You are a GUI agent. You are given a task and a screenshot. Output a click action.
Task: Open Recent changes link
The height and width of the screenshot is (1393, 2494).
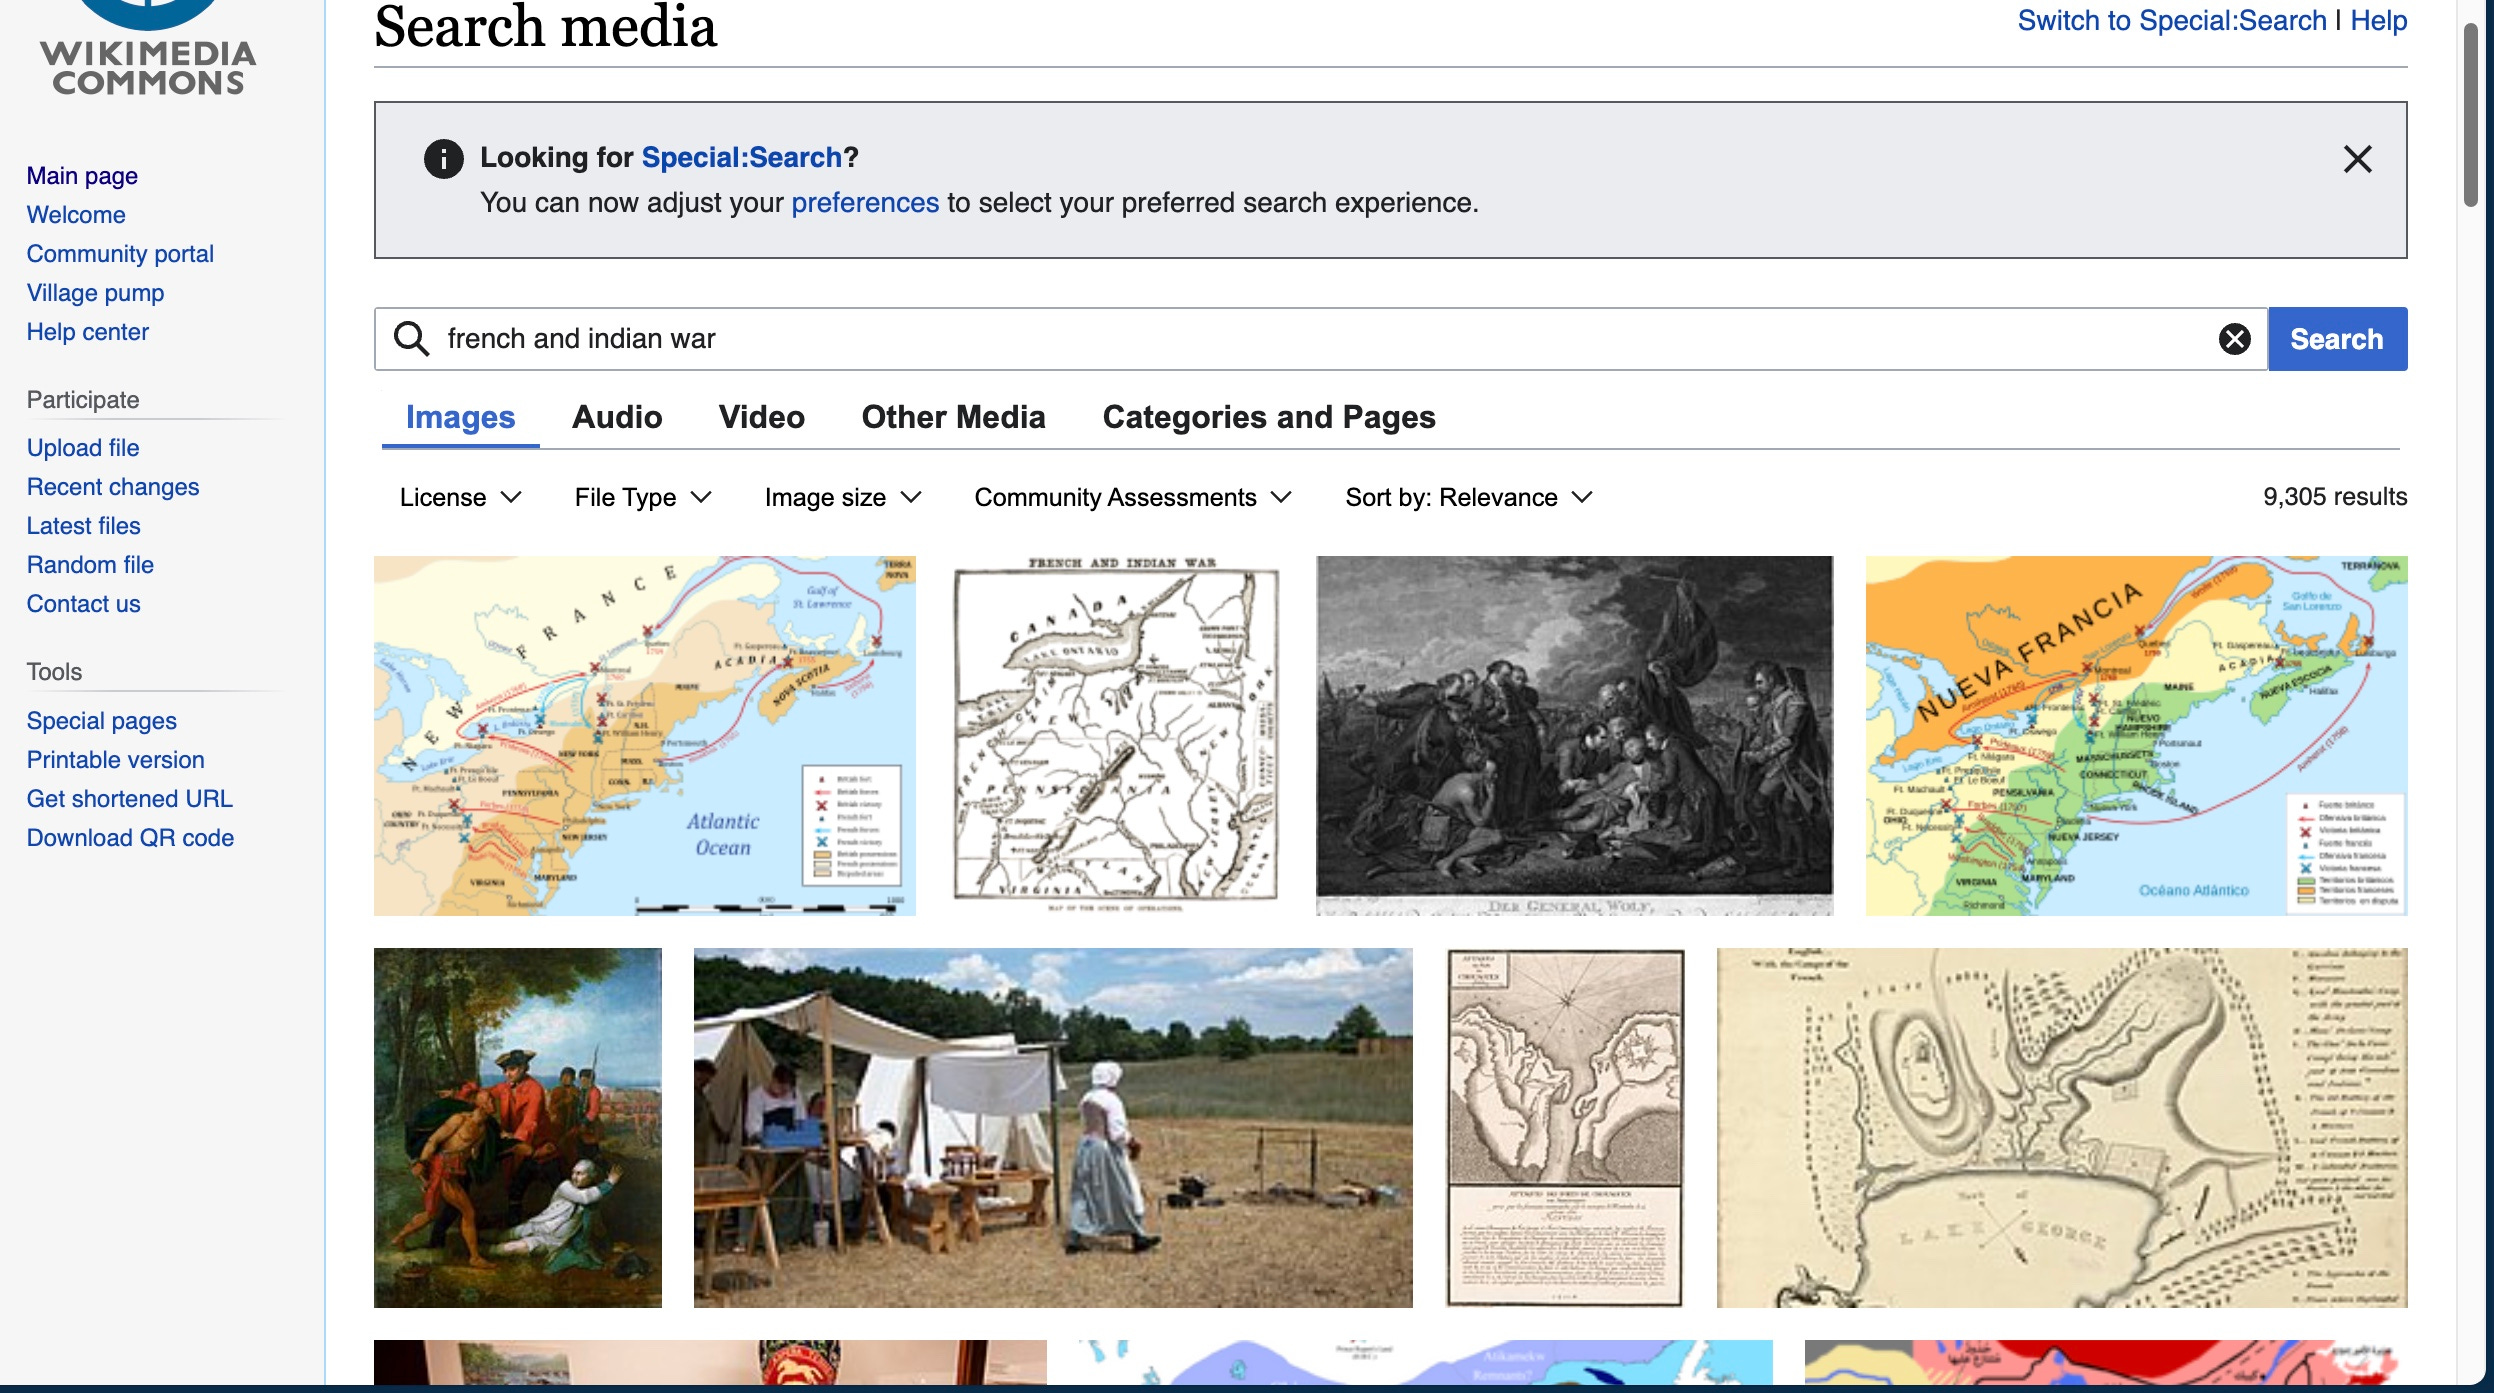[x=113, y=487]
